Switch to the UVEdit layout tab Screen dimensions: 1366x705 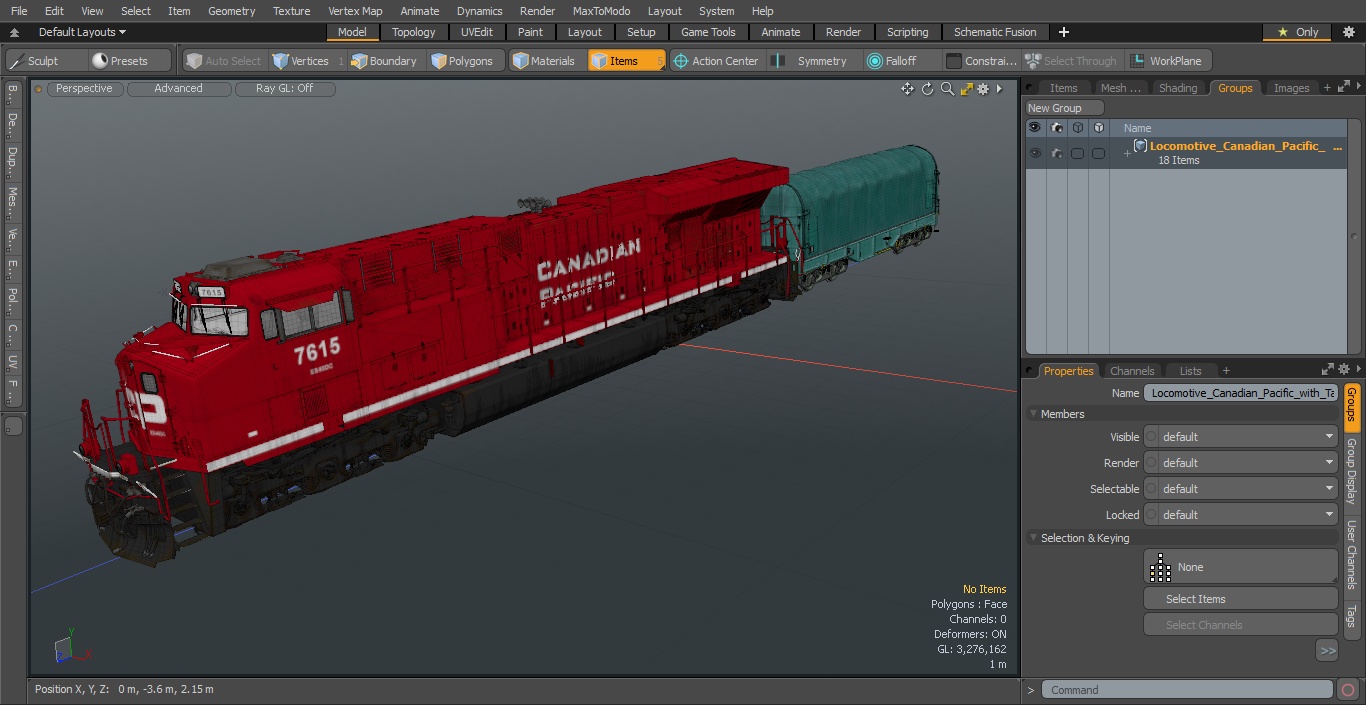coord(477,32)
